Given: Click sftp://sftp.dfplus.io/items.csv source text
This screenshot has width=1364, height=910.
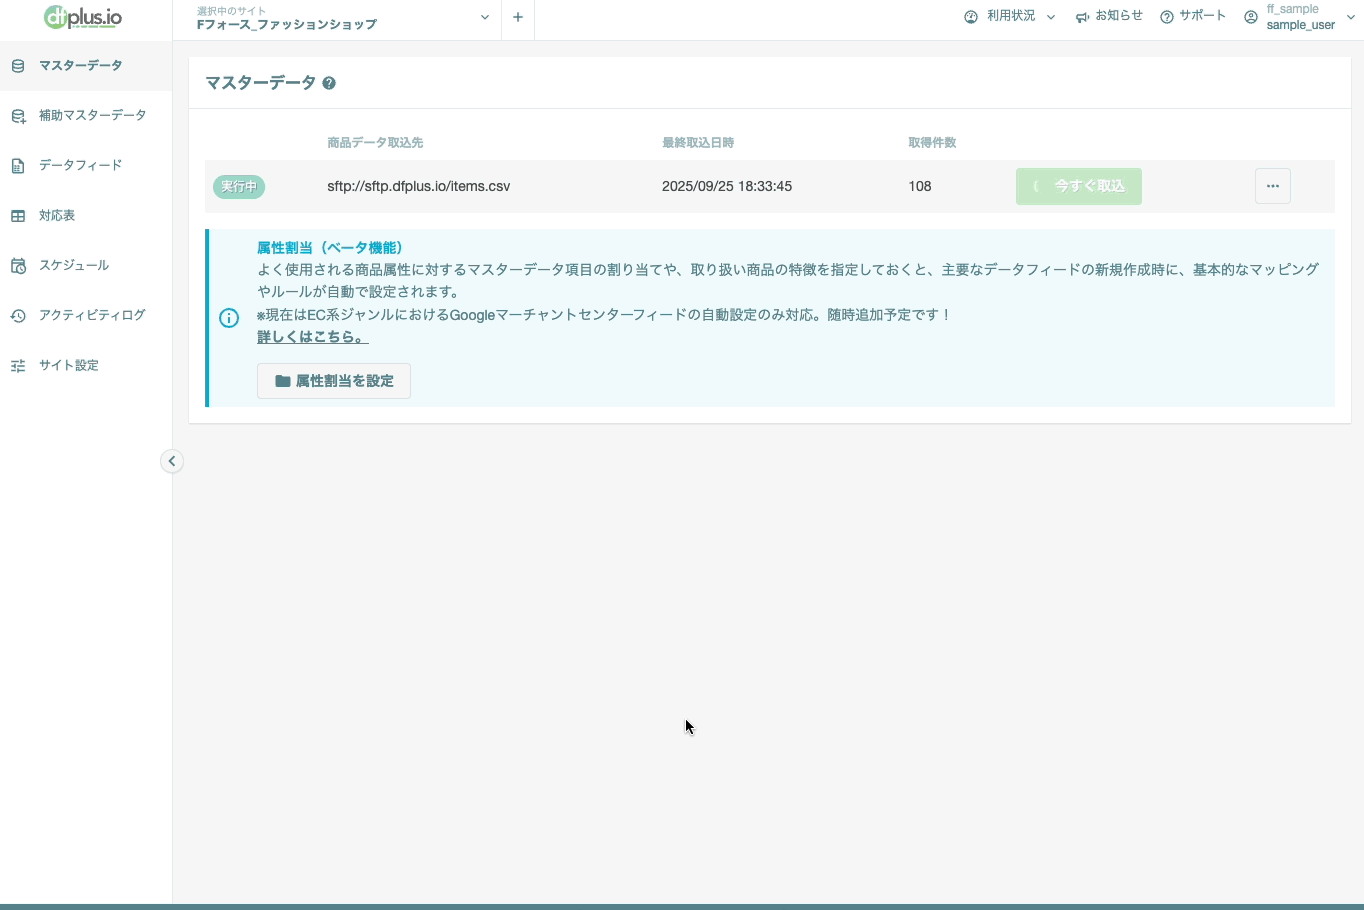Looking at the screenshot, I should [419, 186].
